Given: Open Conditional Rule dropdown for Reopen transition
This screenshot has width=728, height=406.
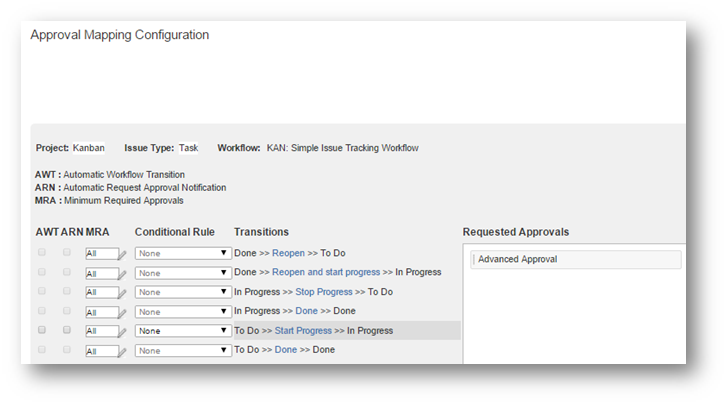Looking at the screenshot, I should [x=183, y=254].
